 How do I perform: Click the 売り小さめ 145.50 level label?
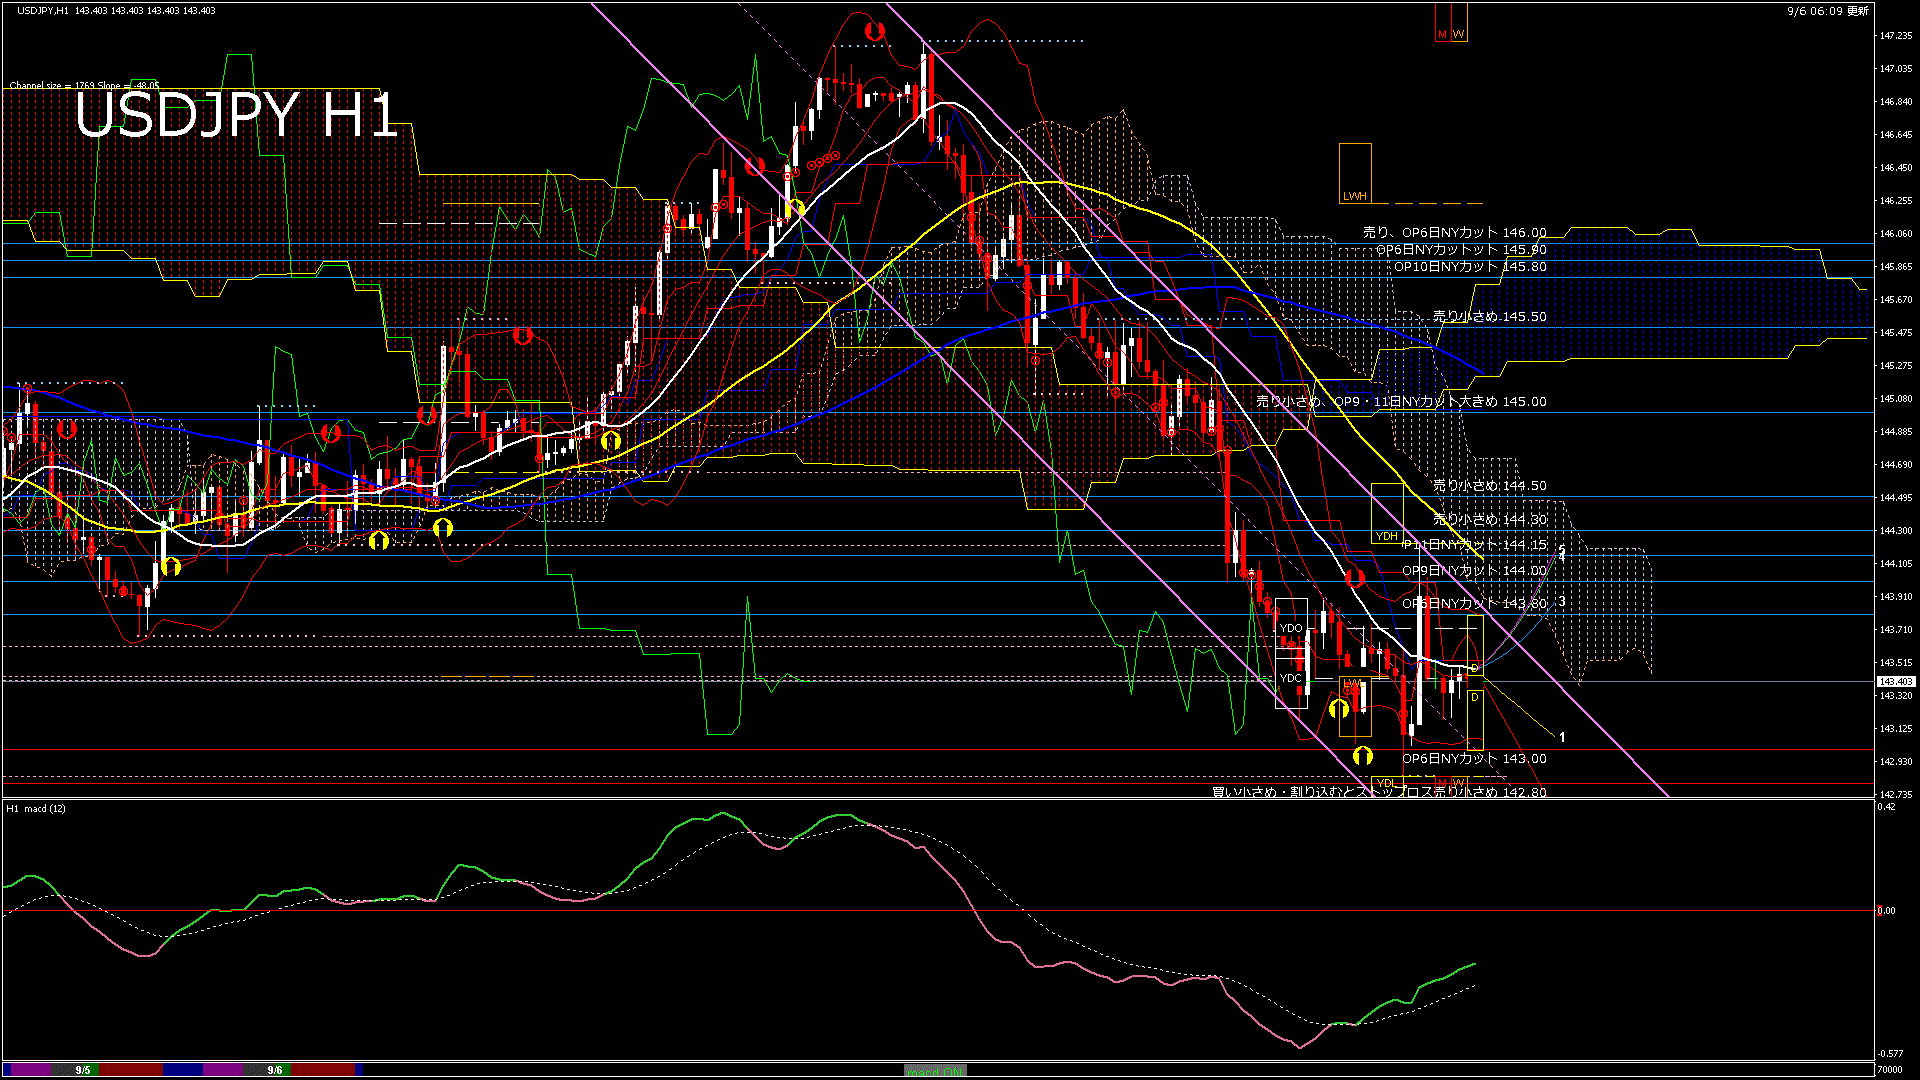(x=1489, y=316)
